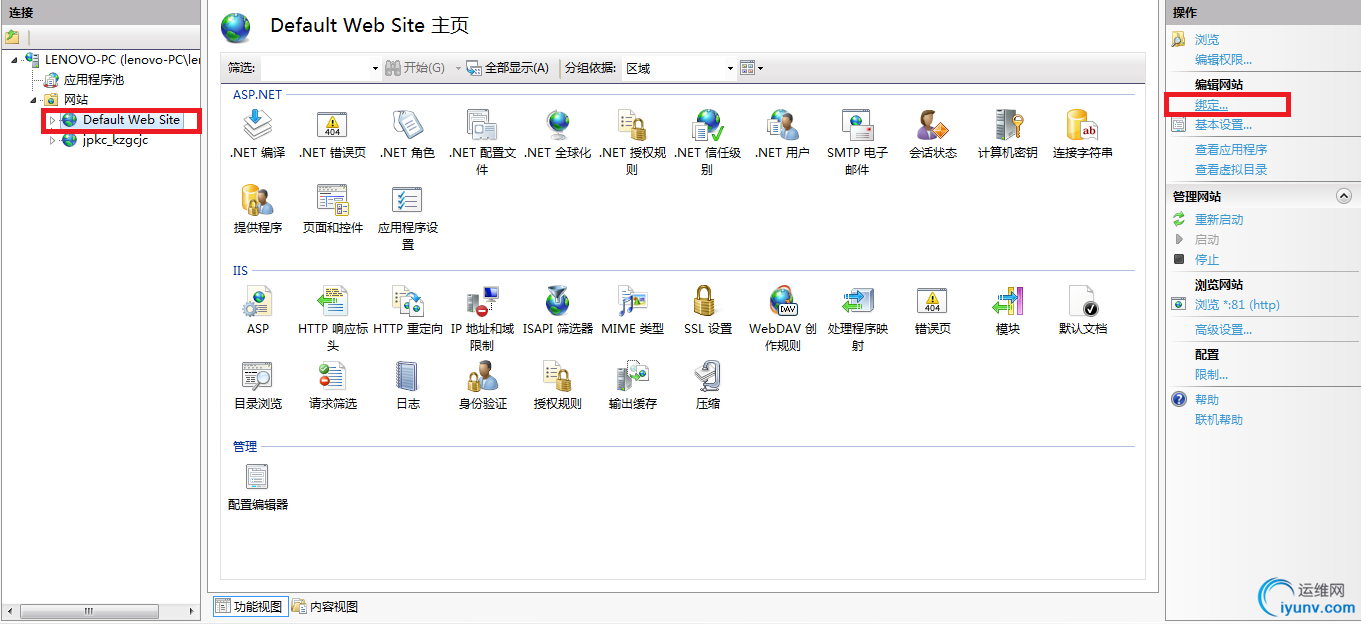Open the 应用程序设置 feature icon
1361x624 pixels.
click(x=407, y=201)
